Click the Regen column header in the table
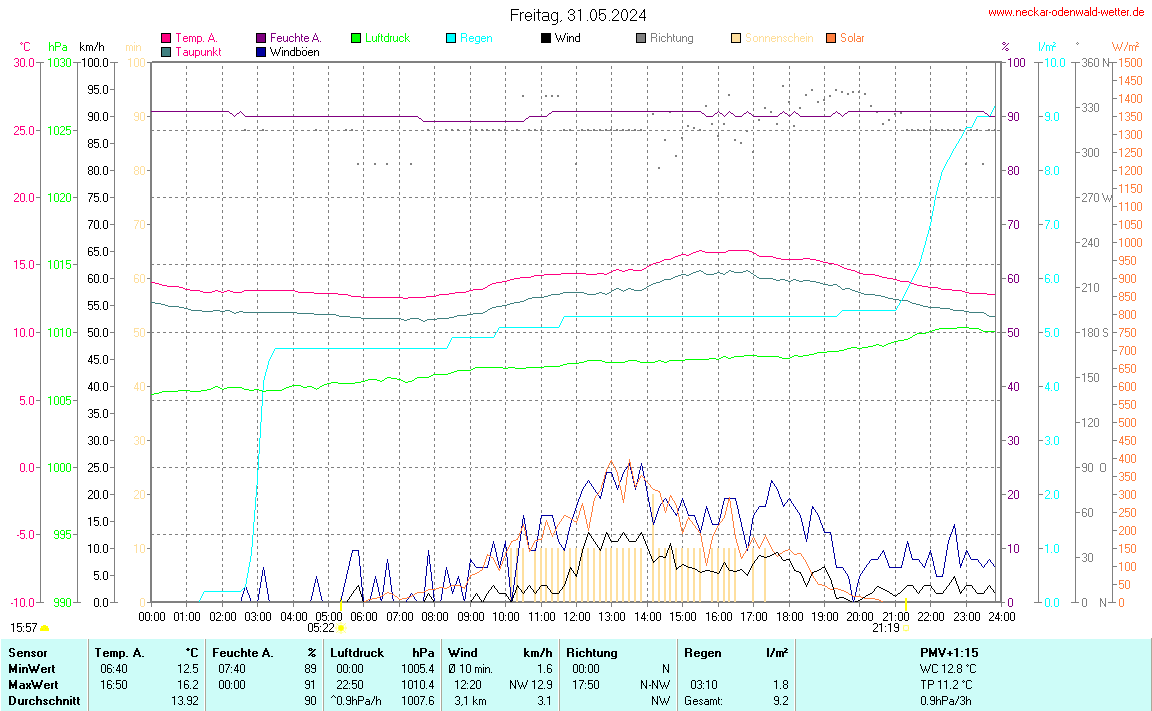Screen dimensions: 1152x711 click(x=701, y=652)
